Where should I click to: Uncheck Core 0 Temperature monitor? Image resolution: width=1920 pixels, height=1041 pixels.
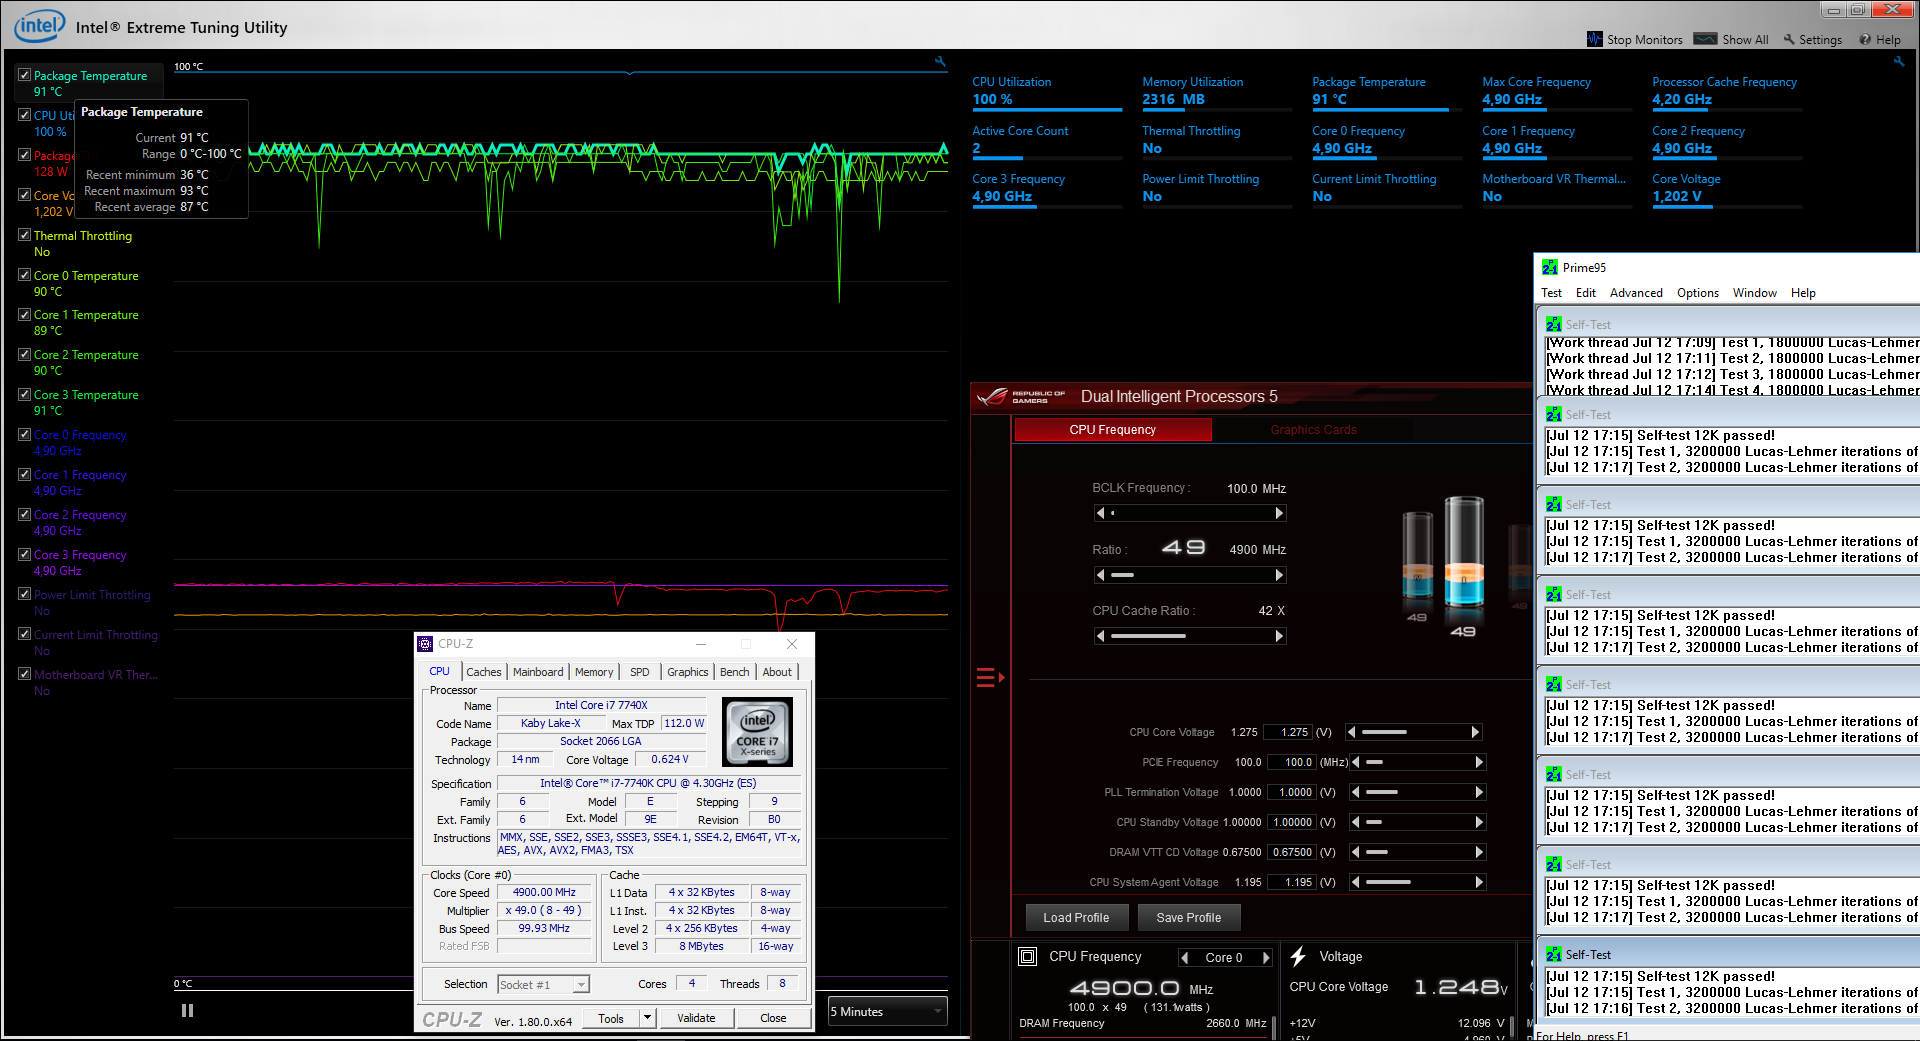(24, 275)
